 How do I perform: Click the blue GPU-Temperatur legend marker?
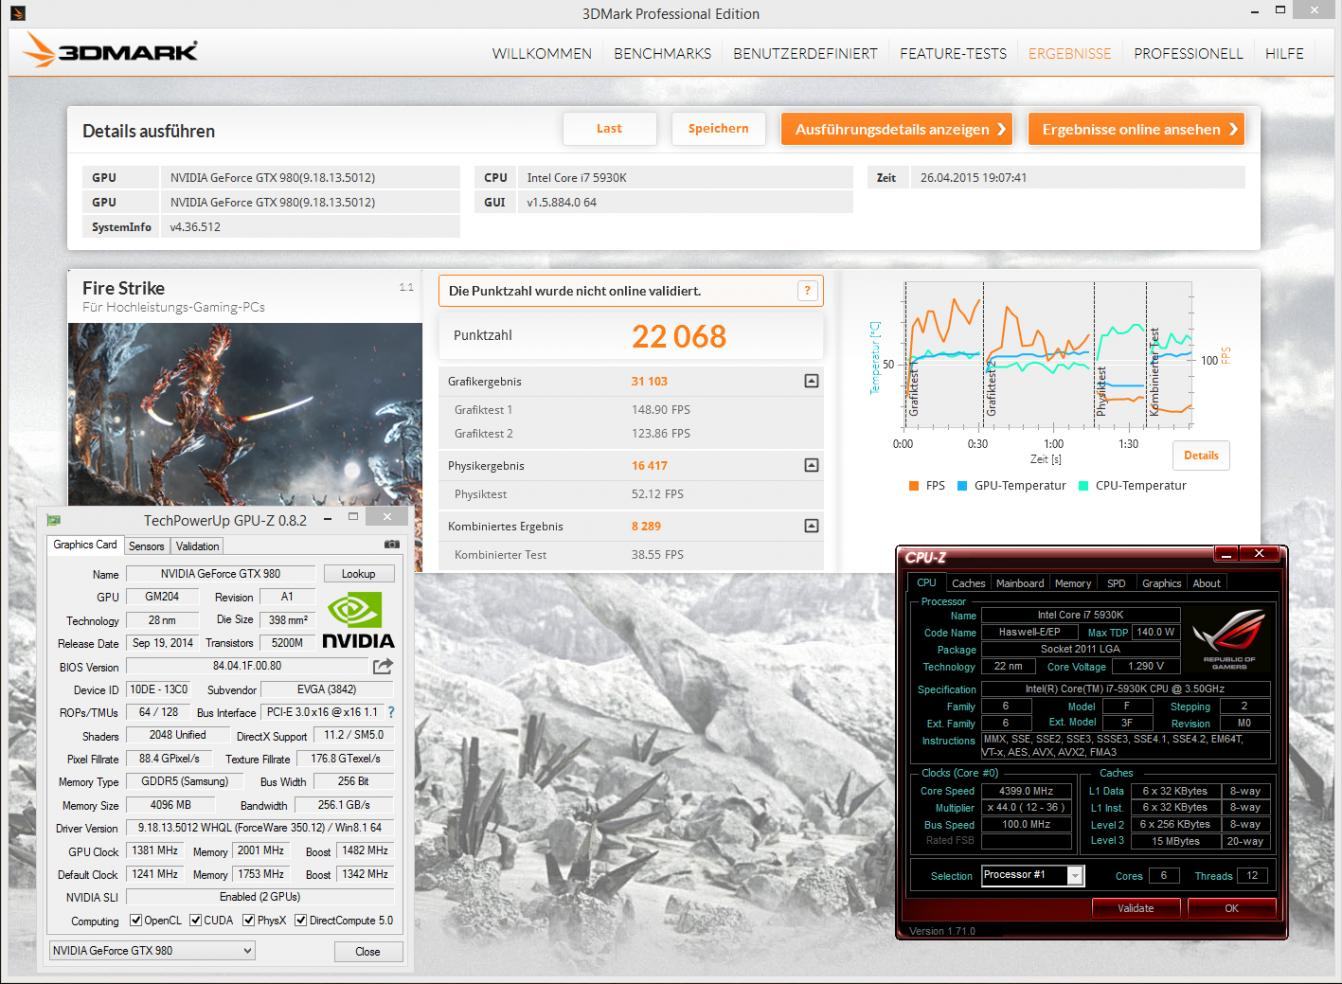(x=962, y=486)
